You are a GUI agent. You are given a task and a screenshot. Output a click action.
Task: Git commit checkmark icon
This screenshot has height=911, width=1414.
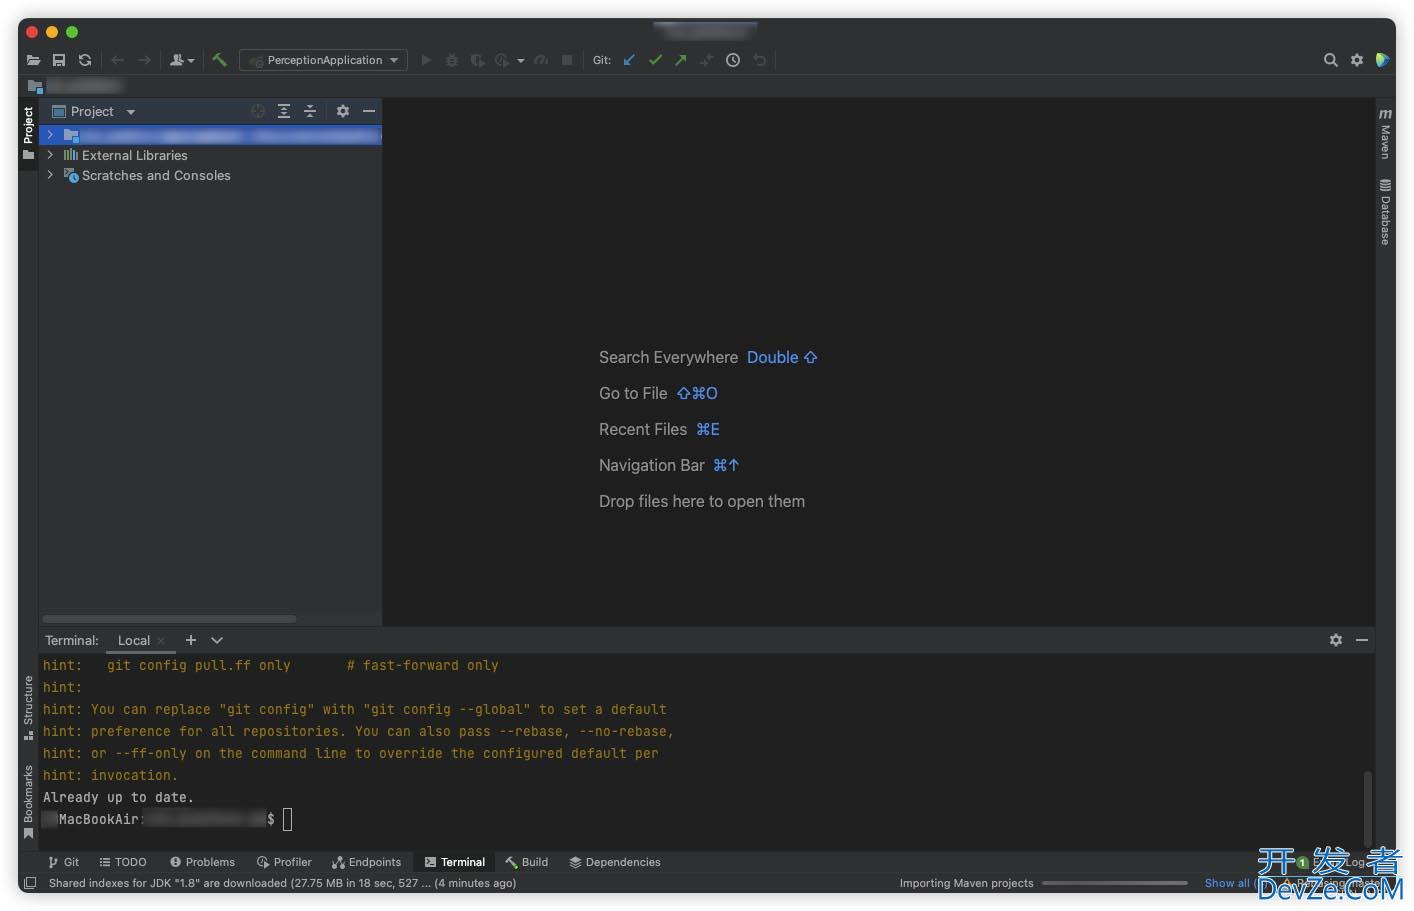[x=655, y=60]
